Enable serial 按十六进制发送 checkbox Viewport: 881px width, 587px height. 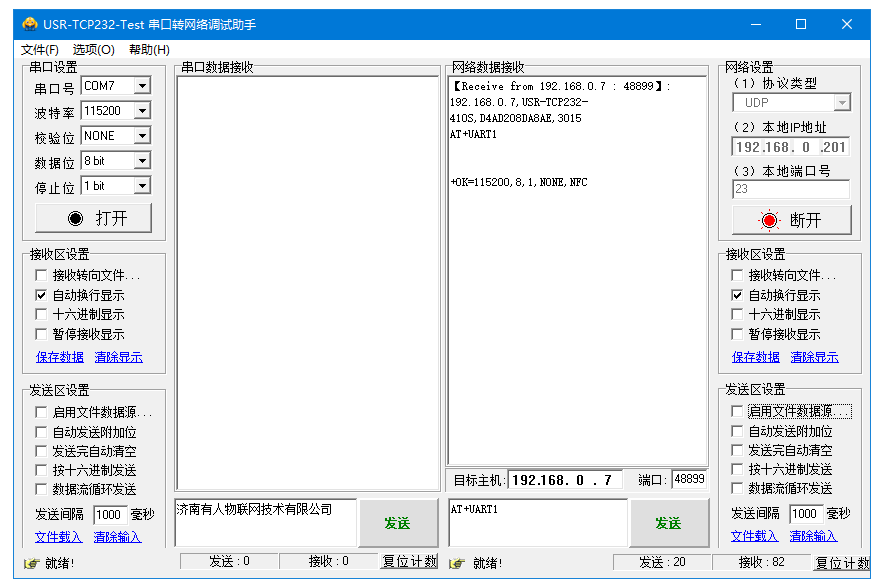tap(41, 470)
